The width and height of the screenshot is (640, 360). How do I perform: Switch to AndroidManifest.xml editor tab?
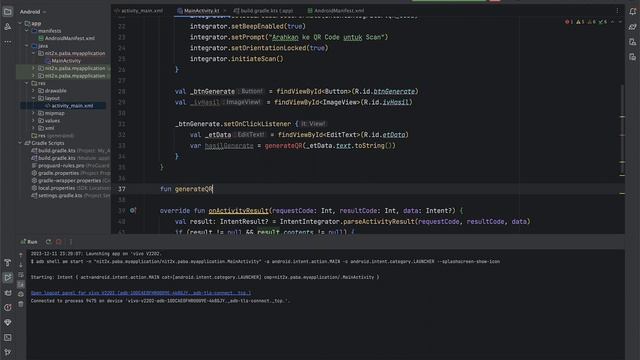335,11
